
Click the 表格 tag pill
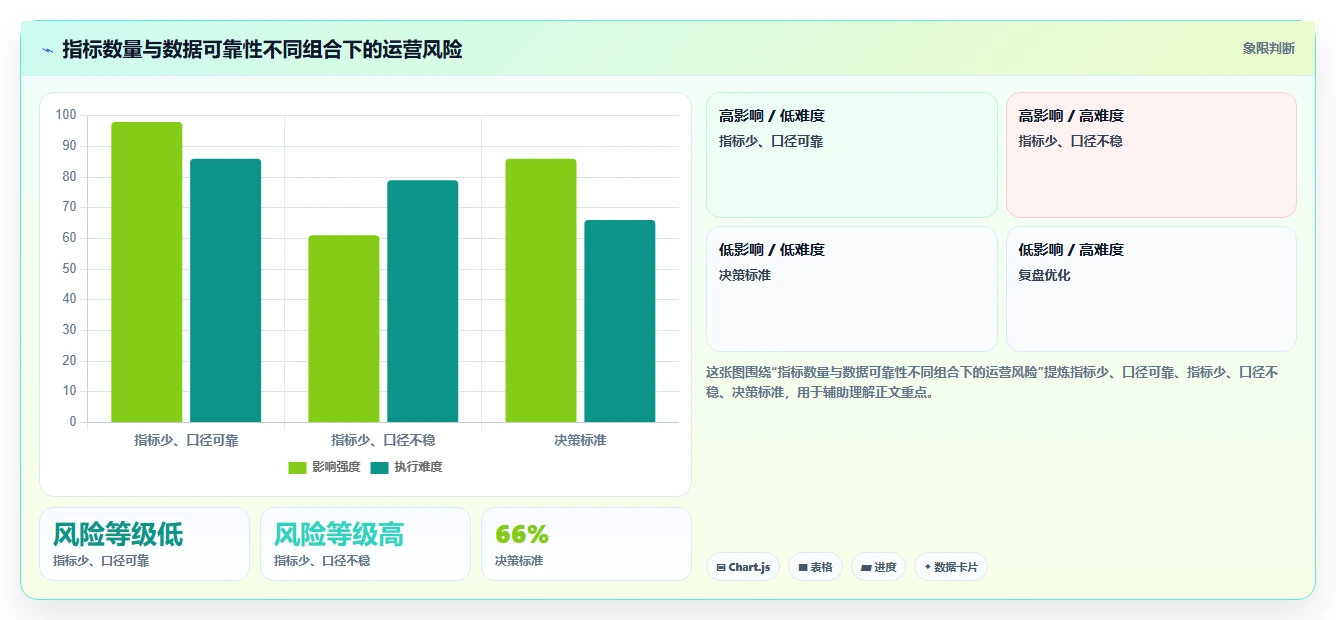[815, 567]
